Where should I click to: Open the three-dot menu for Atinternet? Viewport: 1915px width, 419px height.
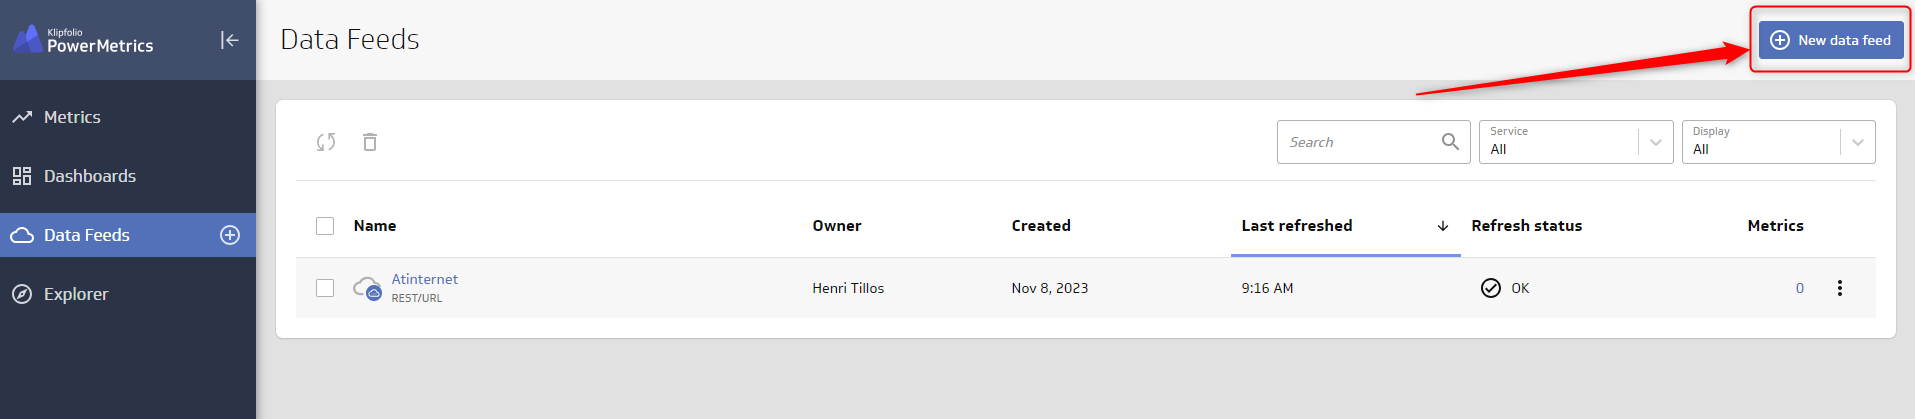[x=1839, y=288]
